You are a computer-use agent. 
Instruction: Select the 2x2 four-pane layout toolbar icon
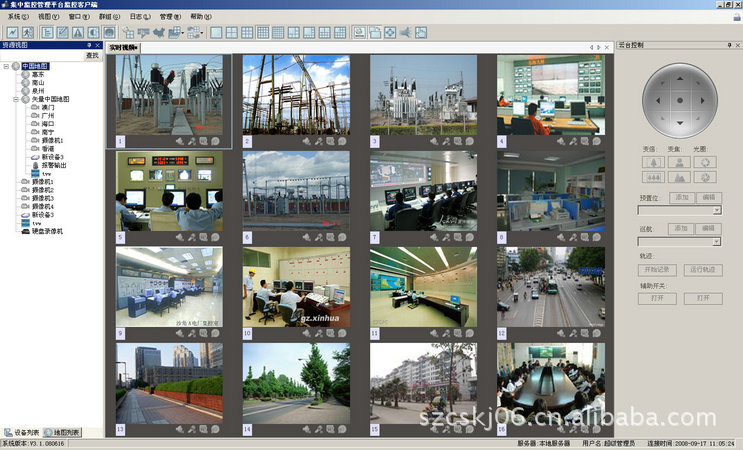(231, 32)
